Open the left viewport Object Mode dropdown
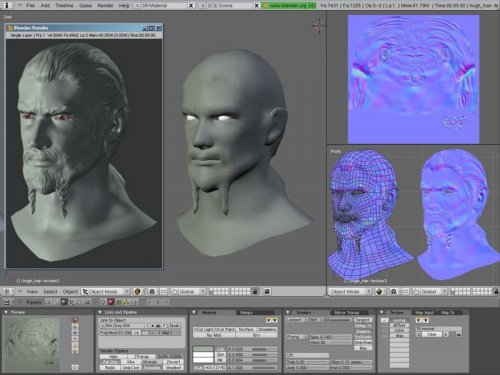Image resolution: width=500 pixels, height=375 pixels. pos(106,292)
